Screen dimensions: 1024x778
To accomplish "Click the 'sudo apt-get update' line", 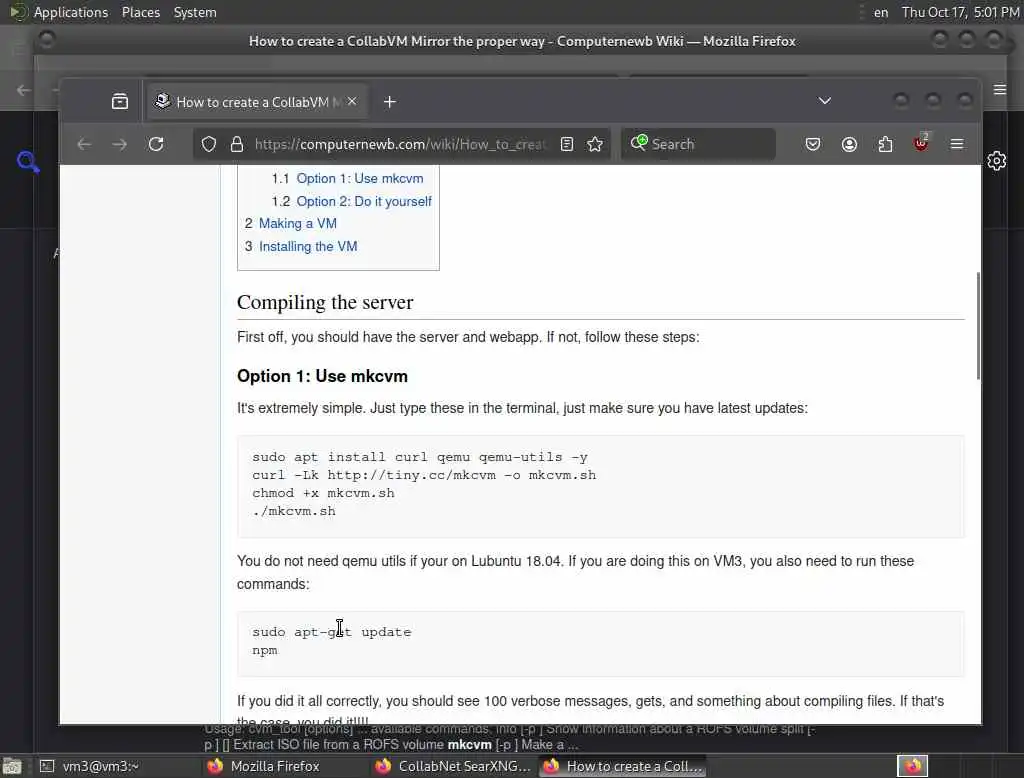I will 332,632.
